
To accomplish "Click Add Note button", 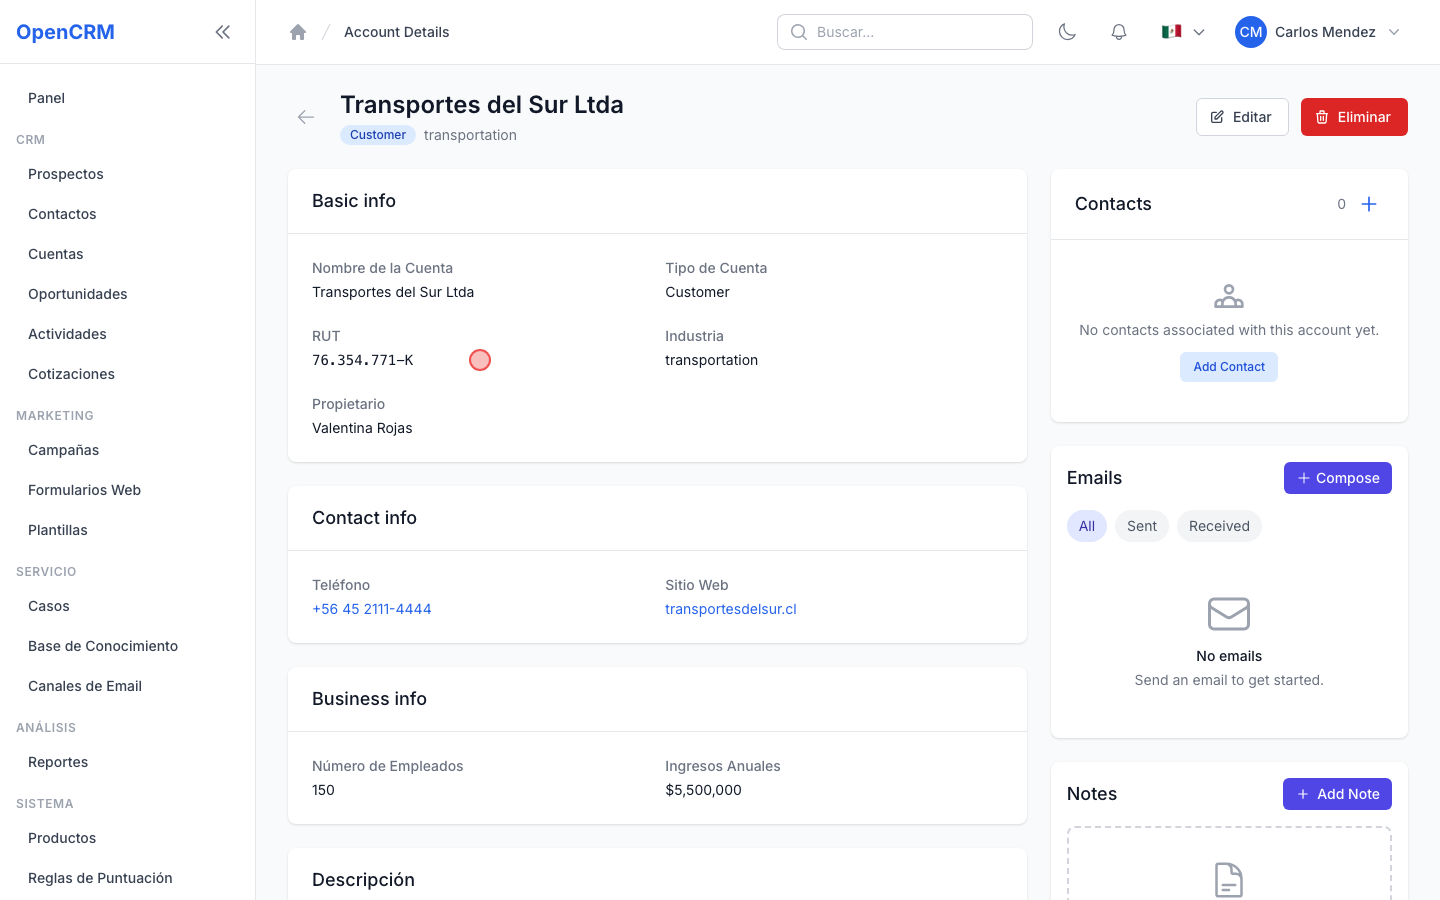I will pyautogui.click(x=1337, y=794).
